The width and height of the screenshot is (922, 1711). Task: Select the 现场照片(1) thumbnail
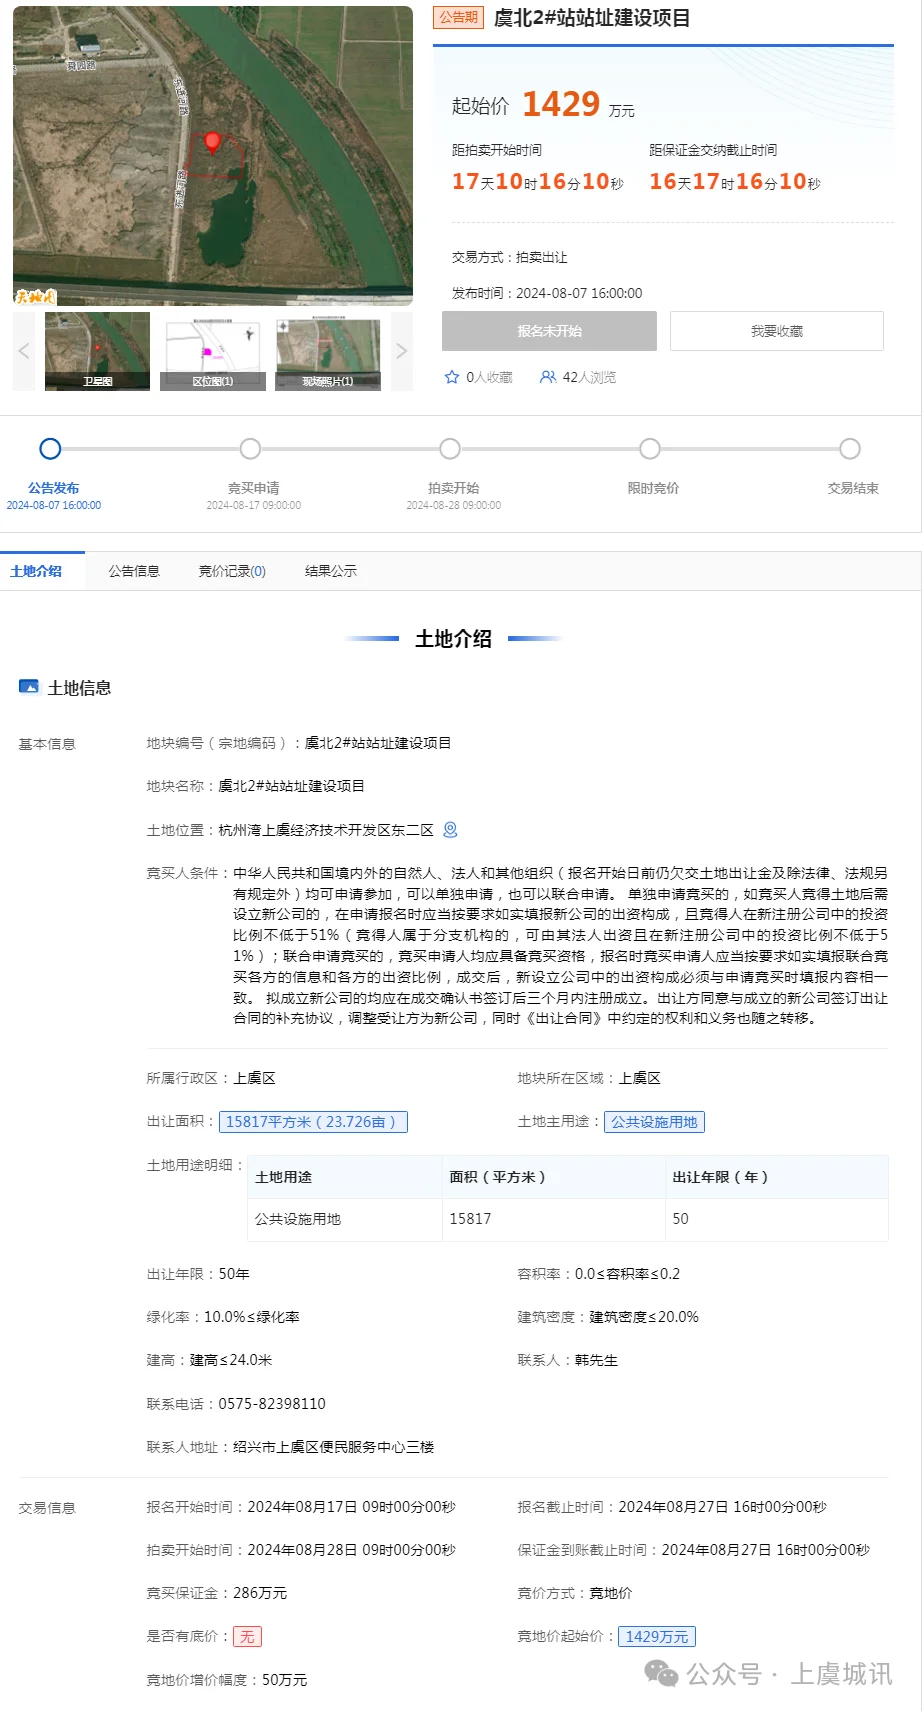(x=328, y=351)
